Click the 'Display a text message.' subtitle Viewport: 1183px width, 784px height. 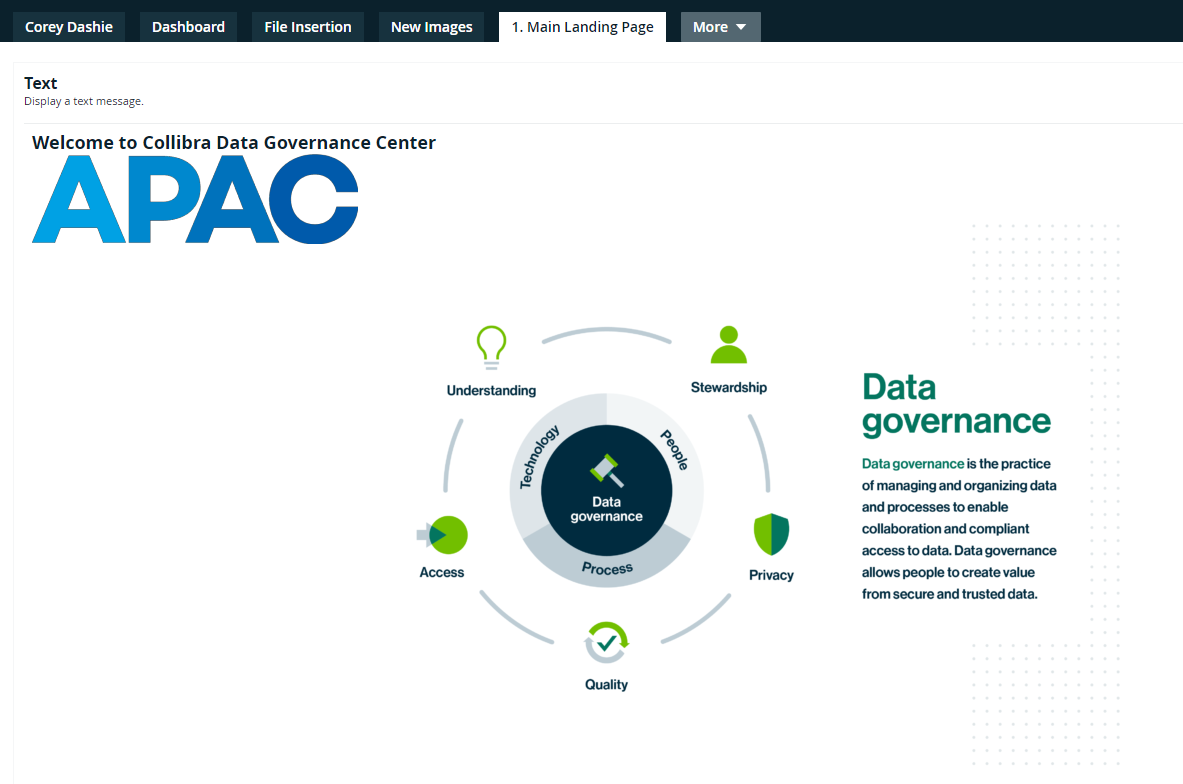tap(84, 101)
